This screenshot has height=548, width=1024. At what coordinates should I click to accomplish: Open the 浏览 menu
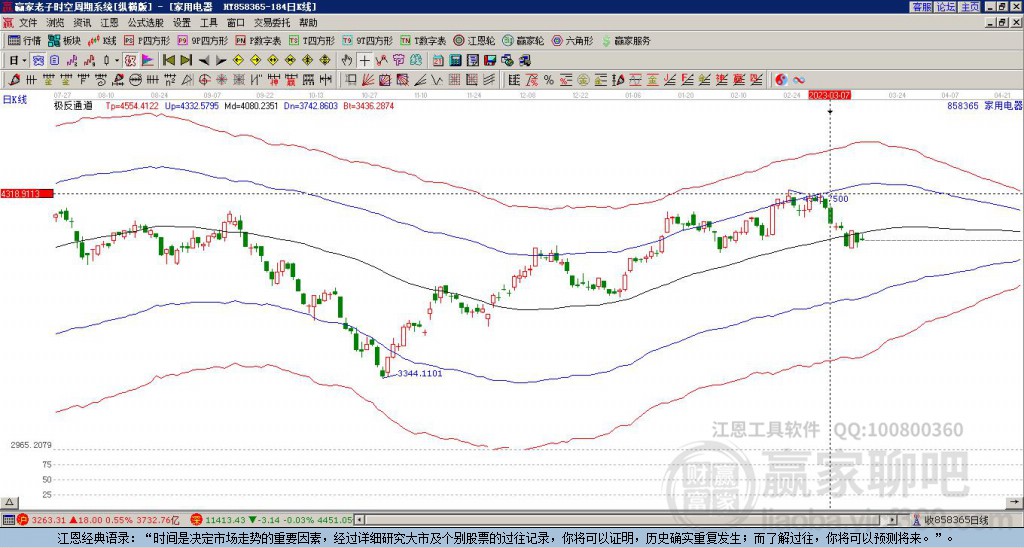(x=56, y=23)
